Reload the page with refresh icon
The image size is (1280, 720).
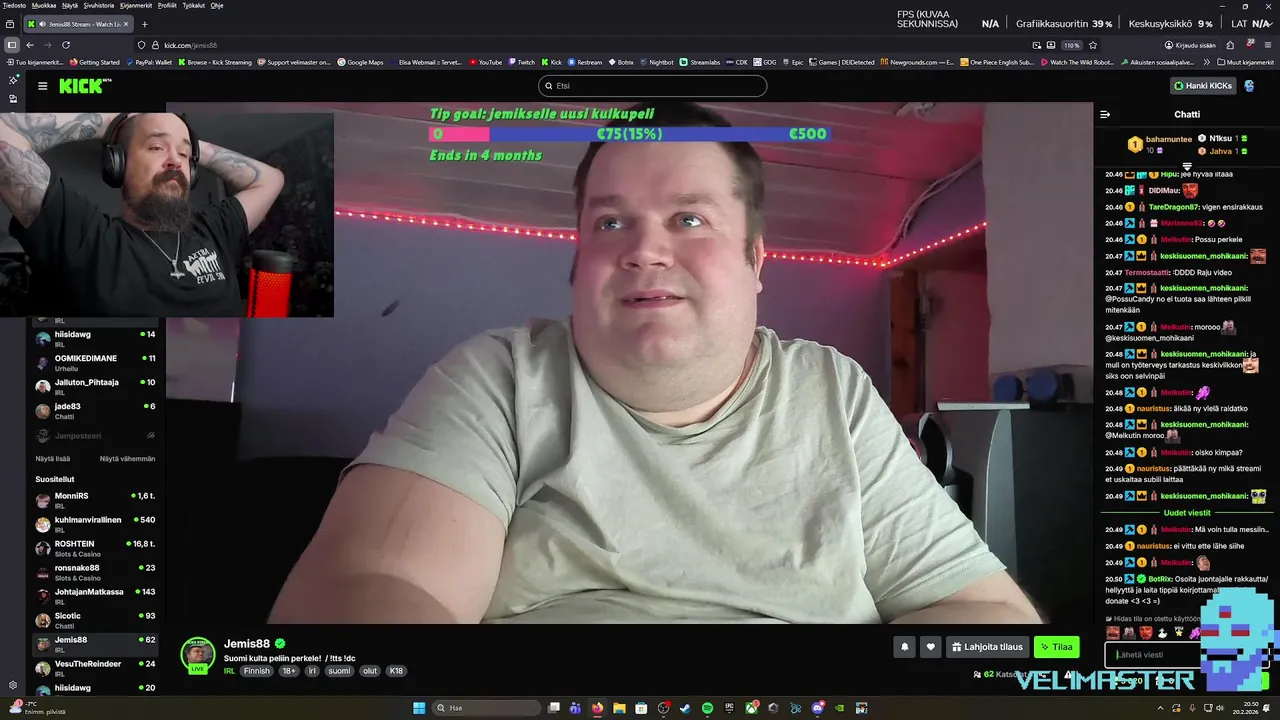66,45
